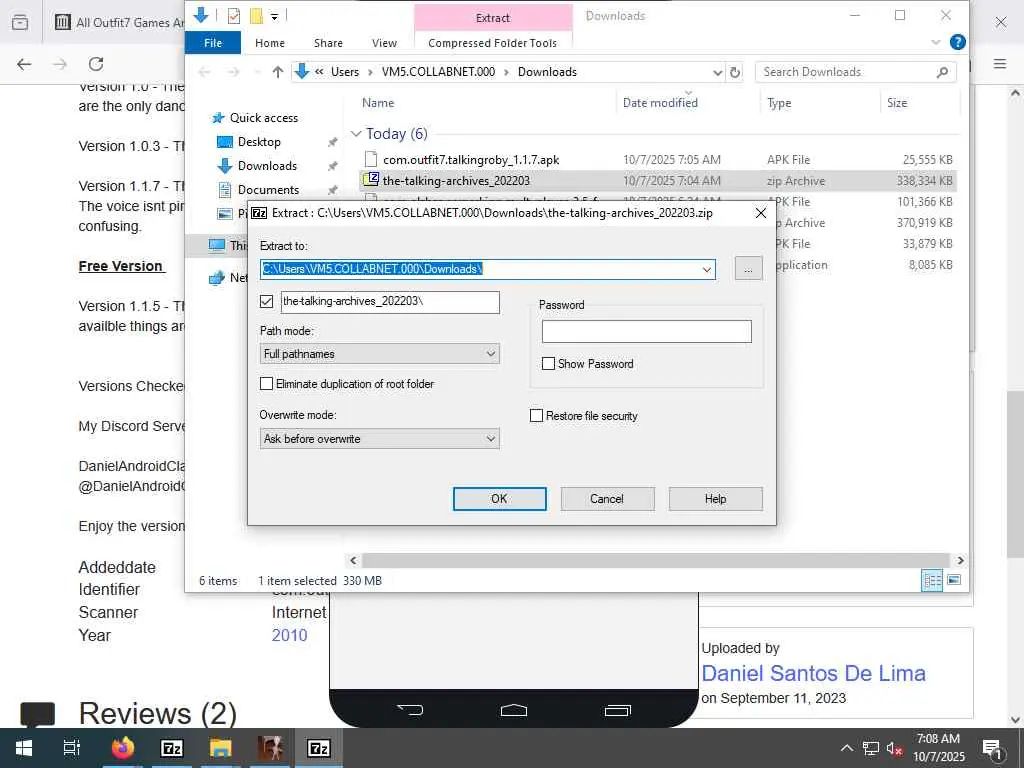Open Desktop in navigation pane

[x=259, y=142]
